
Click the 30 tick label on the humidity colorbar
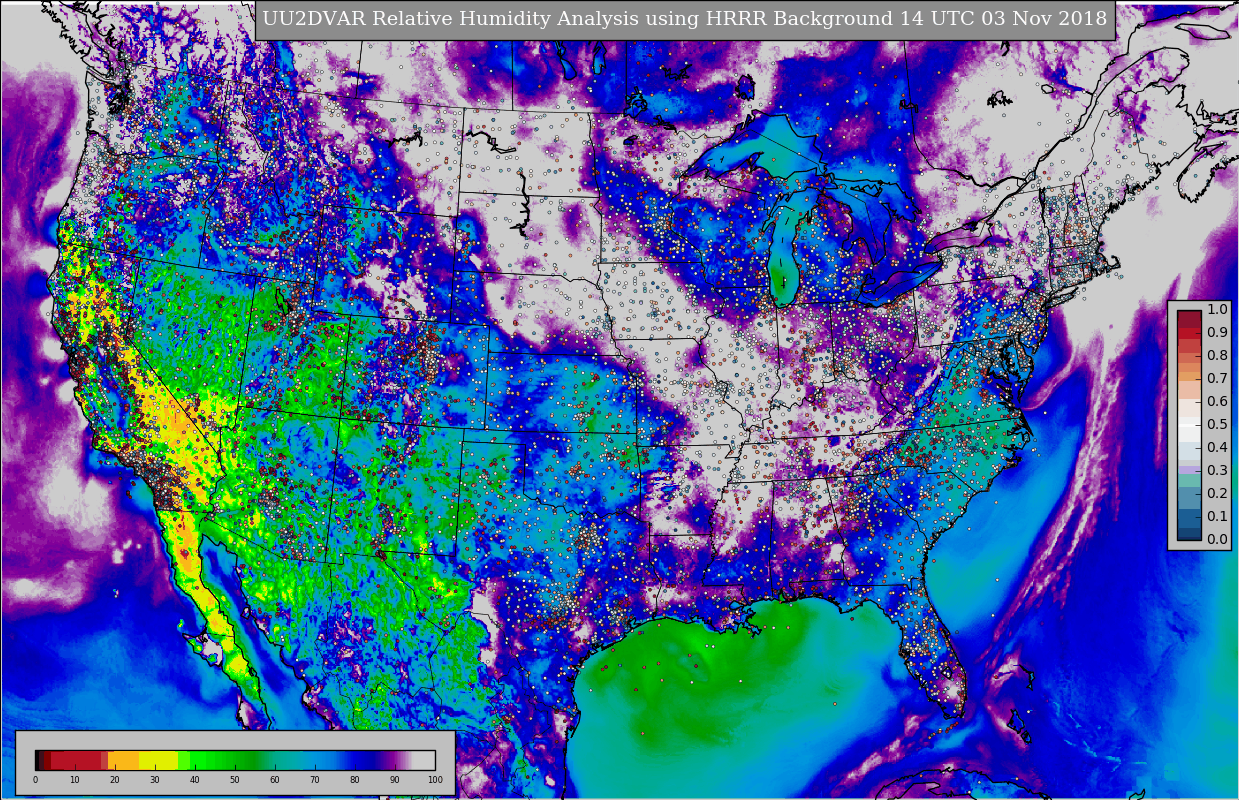155,780
